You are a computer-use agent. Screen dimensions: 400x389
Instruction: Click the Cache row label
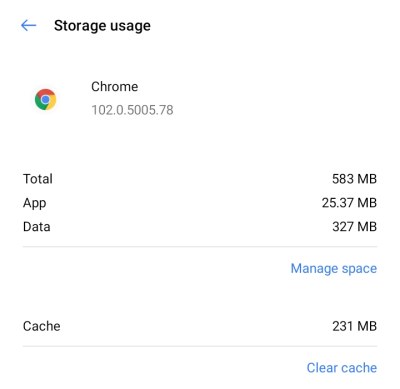pos(42,326)
